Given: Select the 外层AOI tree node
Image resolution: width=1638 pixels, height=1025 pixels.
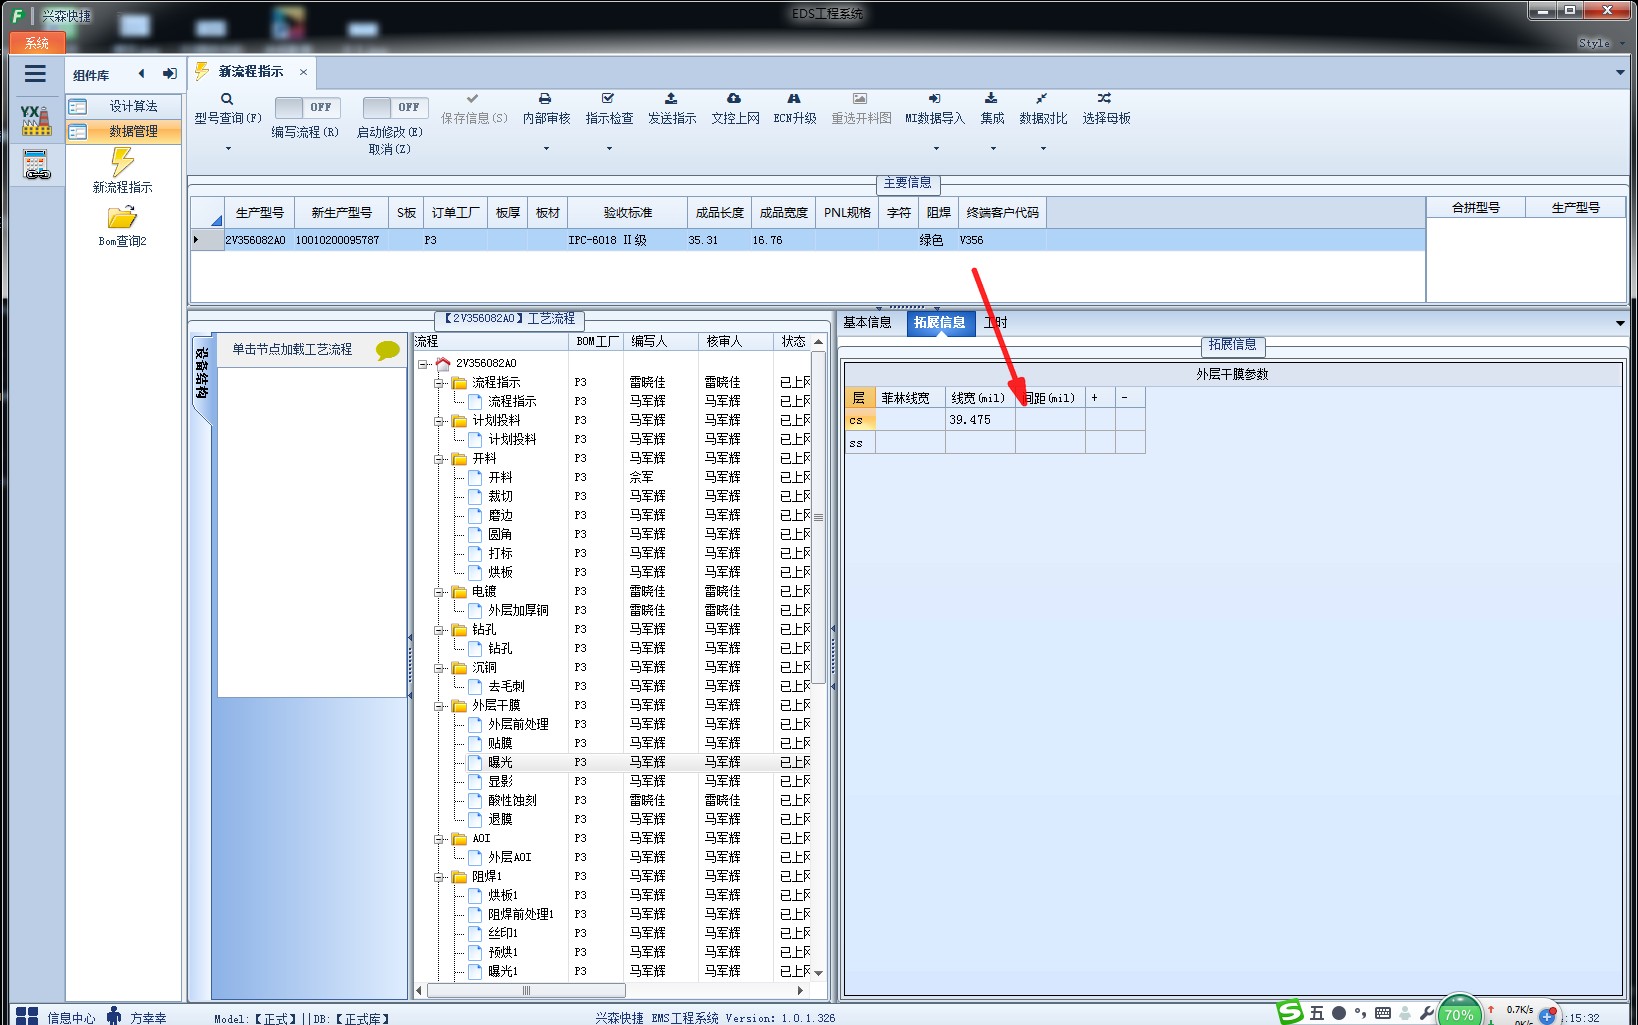Looking at the screenshot, I should pos(510,858).
